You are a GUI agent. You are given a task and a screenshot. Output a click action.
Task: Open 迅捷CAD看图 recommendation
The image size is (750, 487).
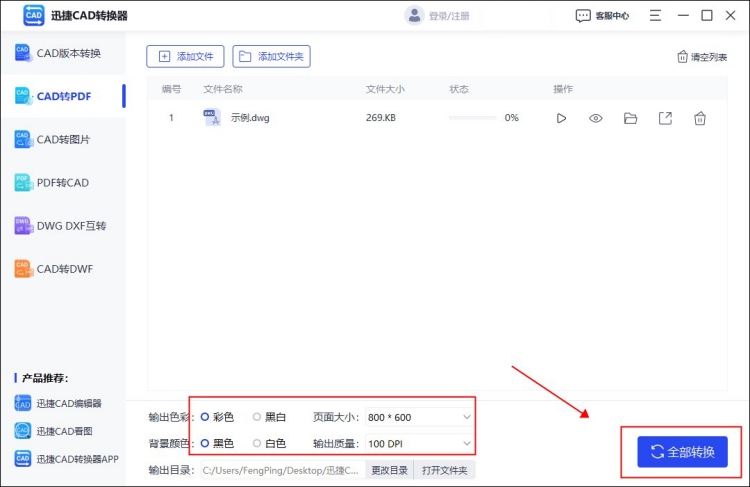(x=53, y=431)
